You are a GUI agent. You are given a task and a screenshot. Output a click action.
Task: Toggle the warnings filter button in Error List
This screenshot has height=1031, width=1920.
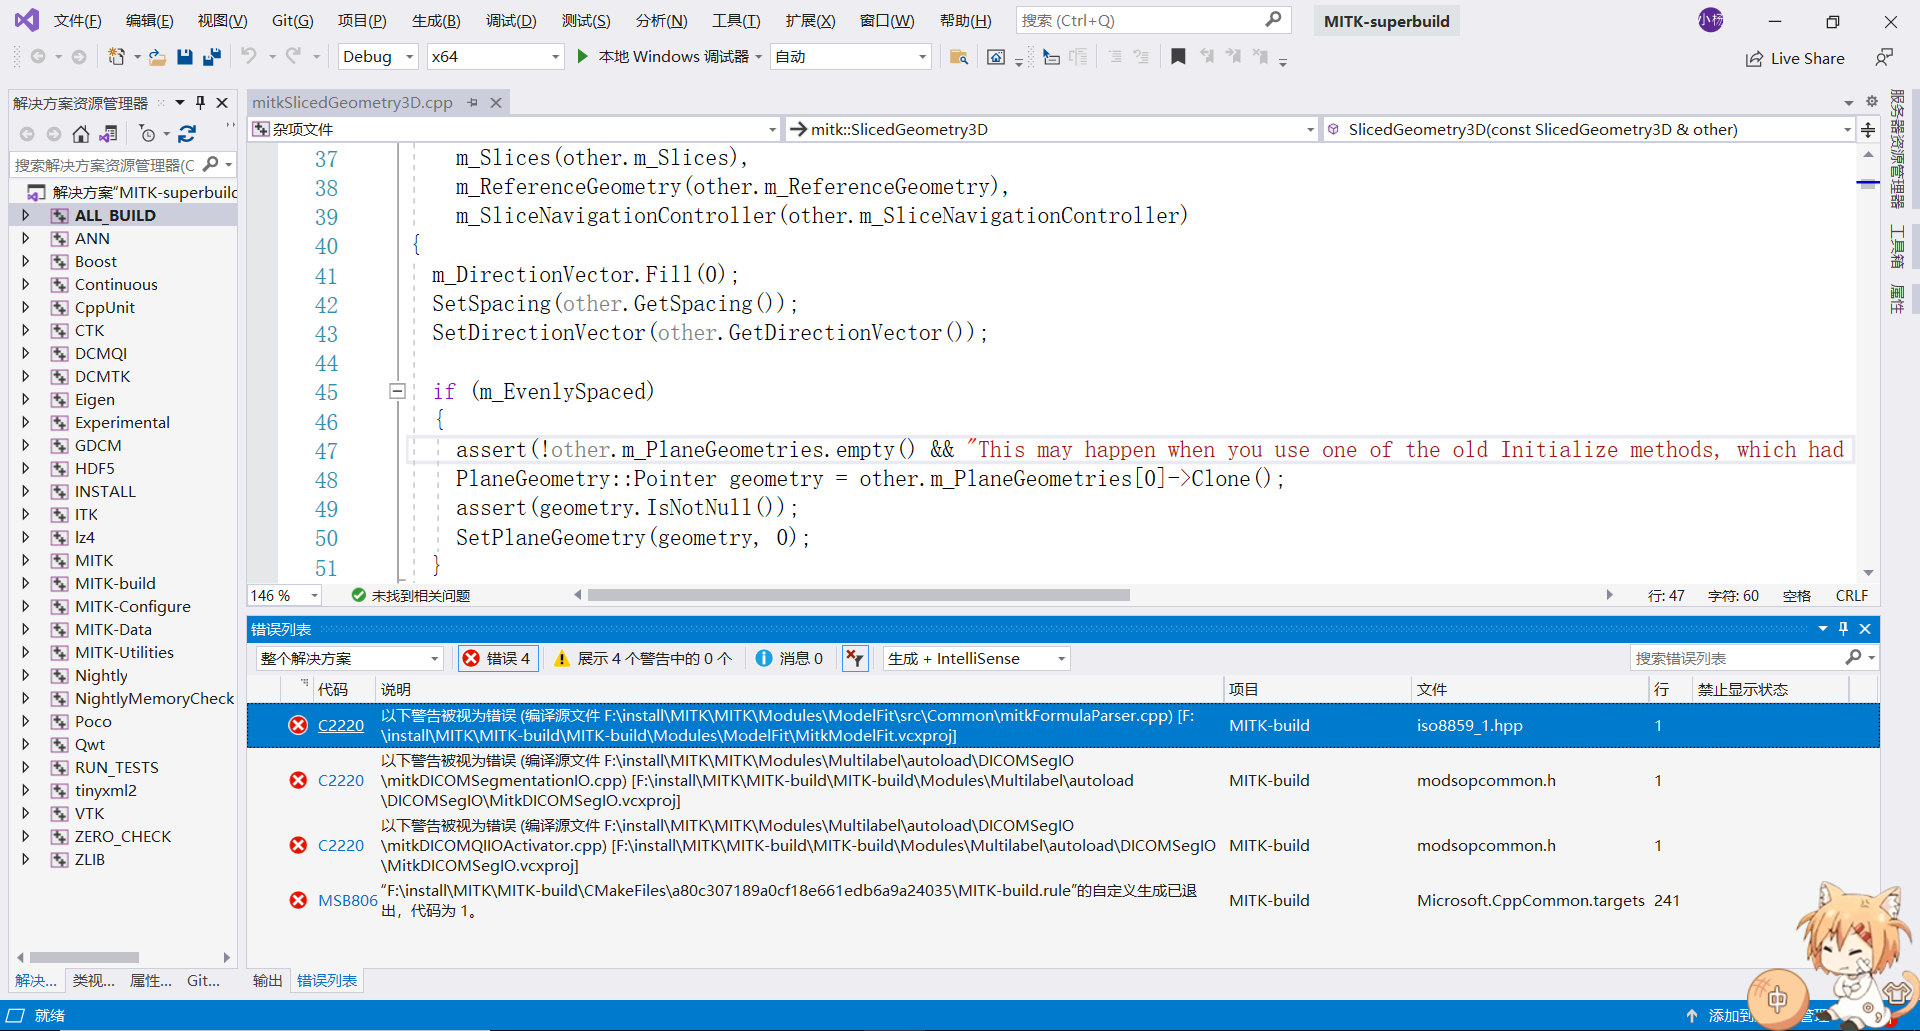click(x=643, y=658)
